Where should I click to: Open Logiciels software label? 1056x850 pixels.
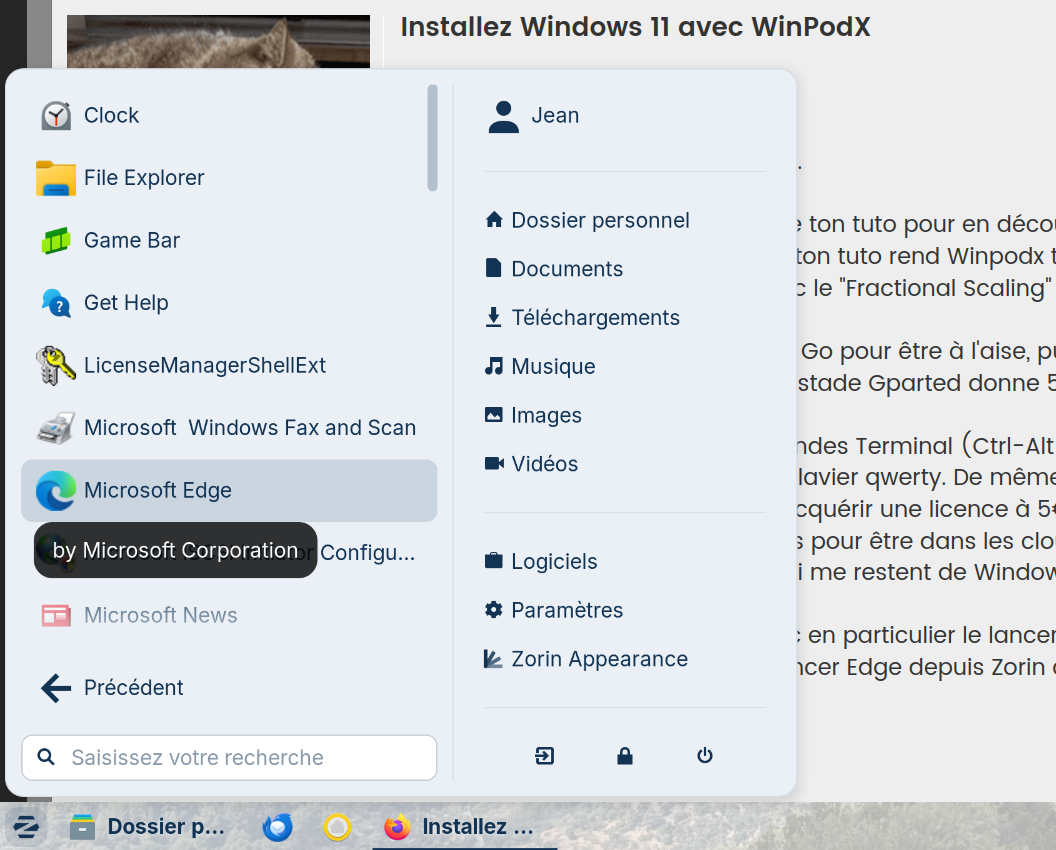[x=554, y=562]
